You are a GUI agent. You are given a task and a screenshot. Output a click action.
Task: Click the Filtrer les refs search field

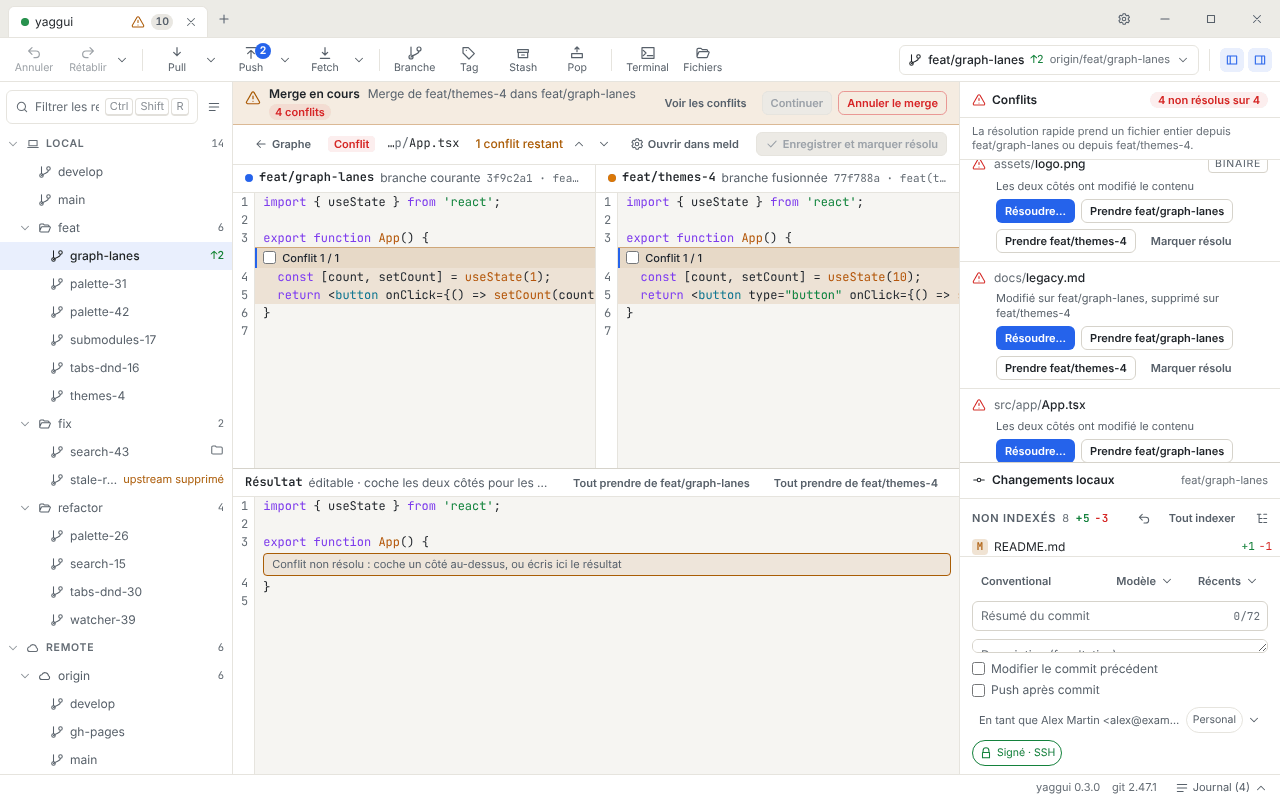click(102, 107)
